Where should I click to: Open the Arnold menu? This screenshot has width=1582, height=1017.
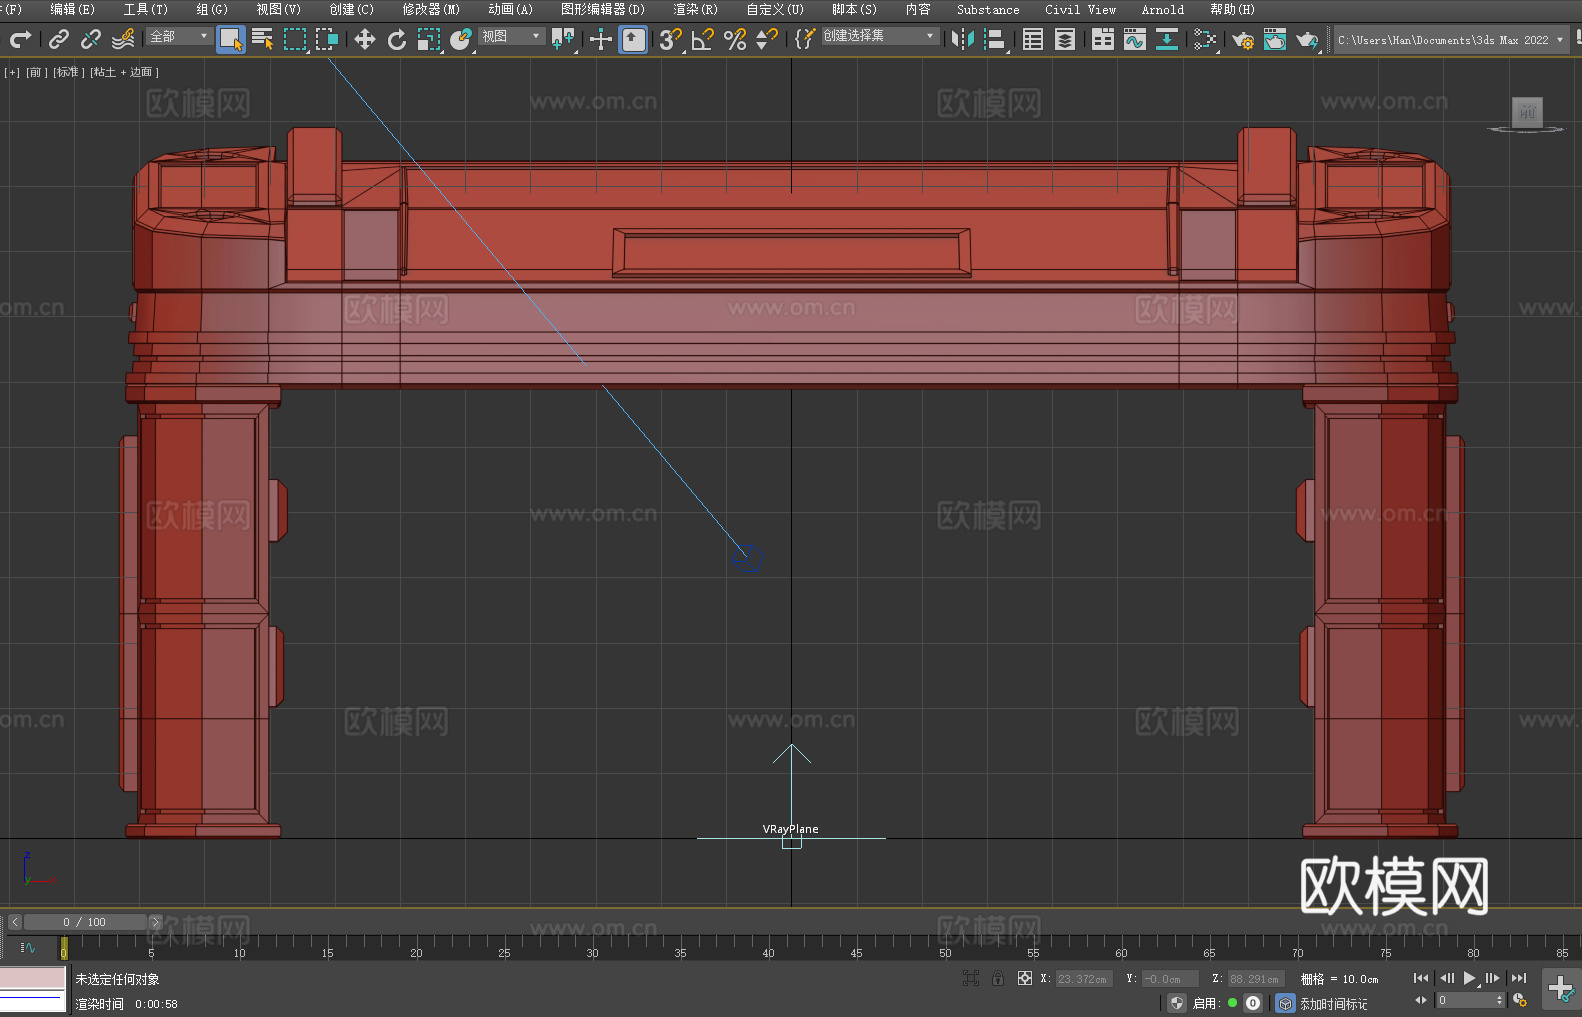(1162, 9)
